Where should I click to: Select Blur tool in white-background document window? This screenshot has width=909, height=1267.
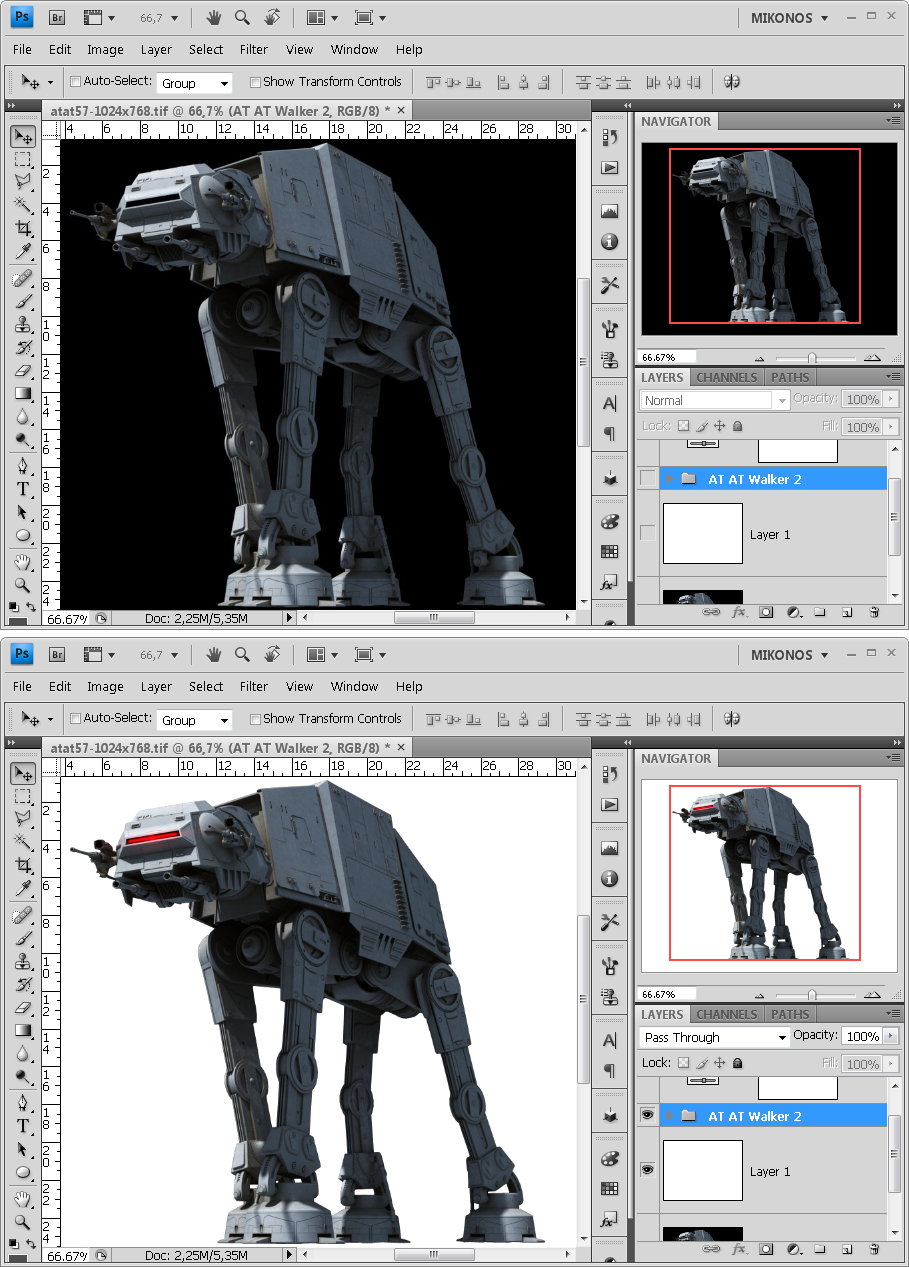(x=23, y=1053)
